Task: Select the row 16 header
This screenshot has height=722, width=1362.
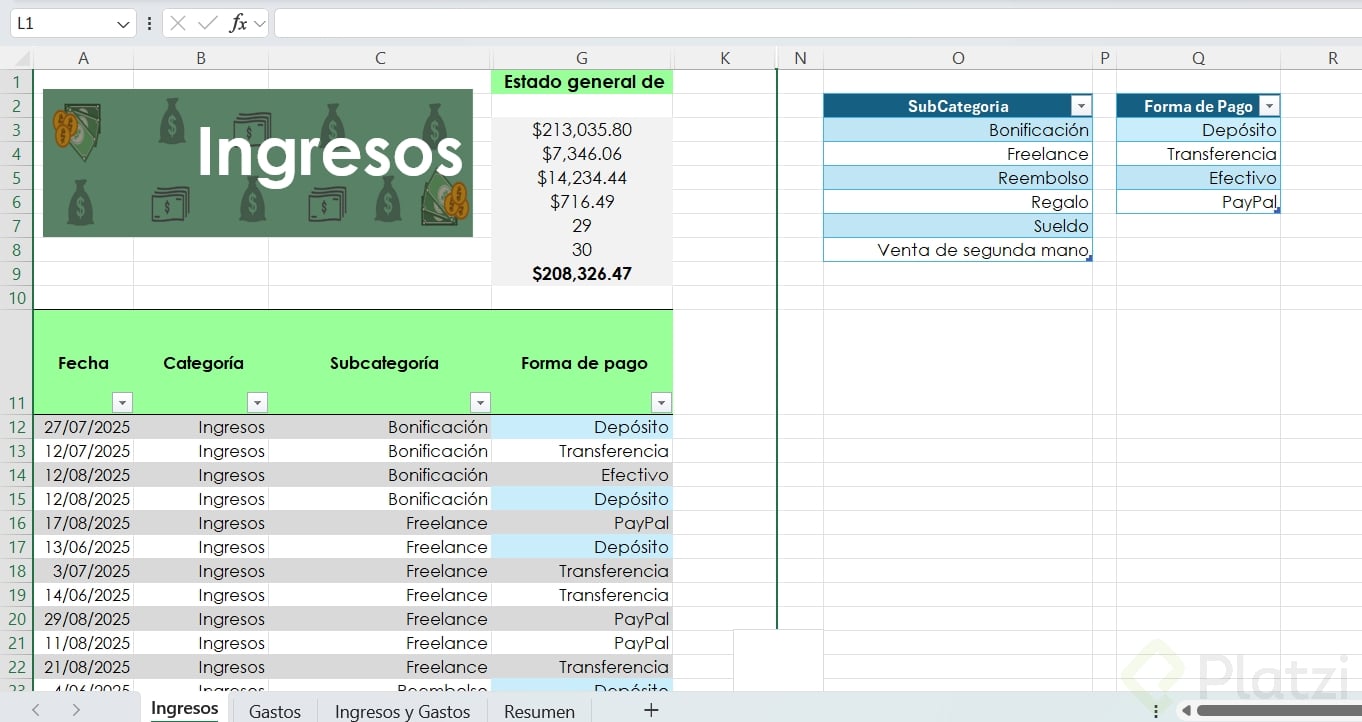Action: click(16, 523)
